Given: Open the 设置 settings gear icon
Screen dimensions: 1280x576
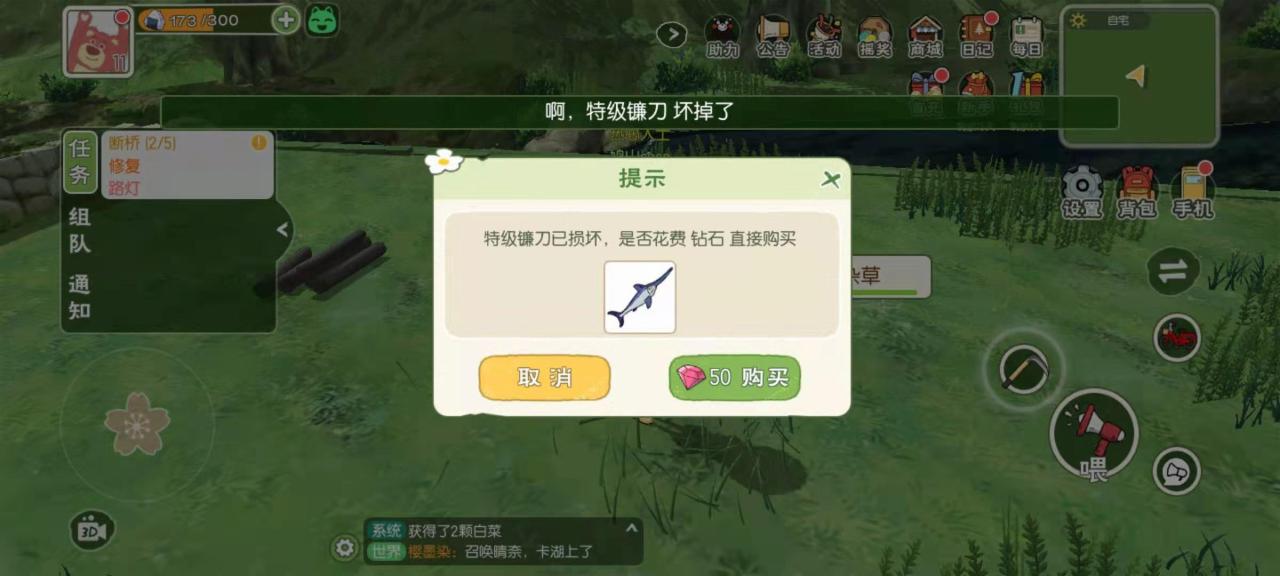Looking at the screenshot, I should [1082, 191].
